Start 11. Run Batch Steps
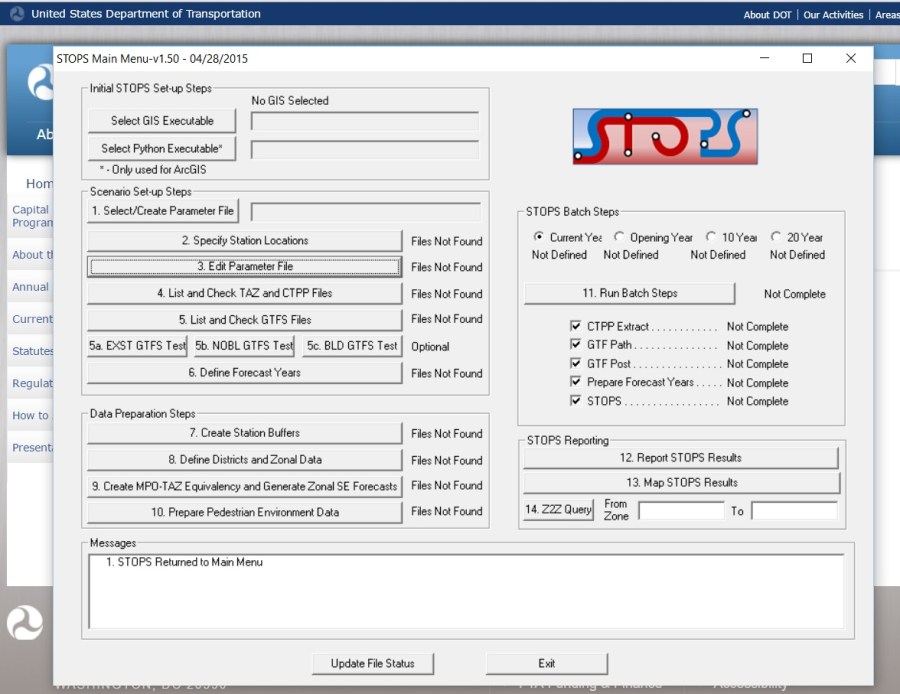The width and height of the screenshot is (900, 694). [x=630, y=294]
